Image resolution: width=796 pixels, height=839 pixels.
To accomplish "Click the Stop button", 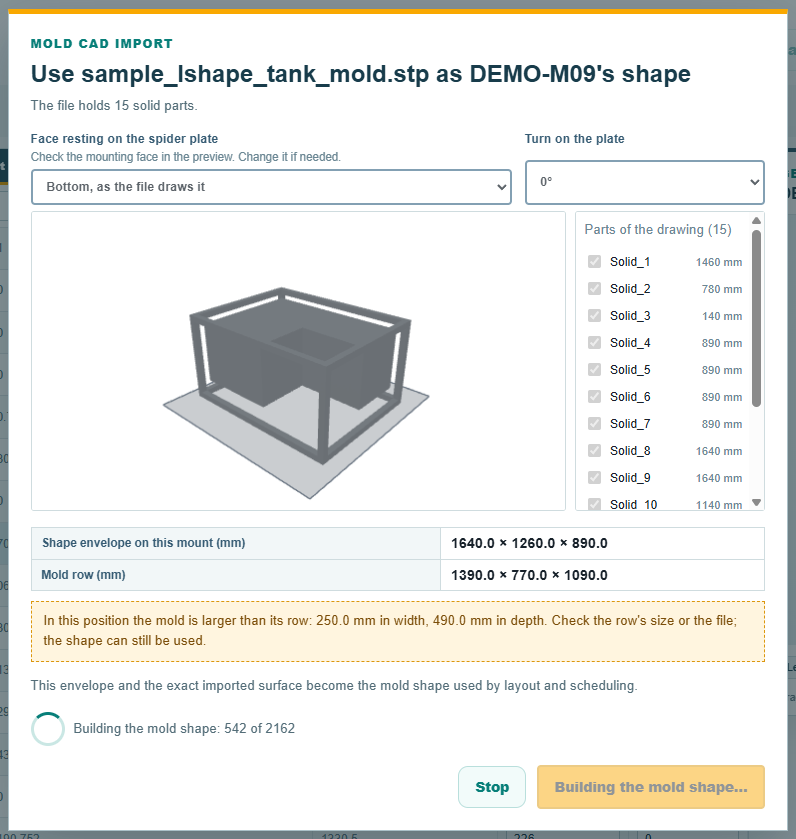I will point(492,787).
